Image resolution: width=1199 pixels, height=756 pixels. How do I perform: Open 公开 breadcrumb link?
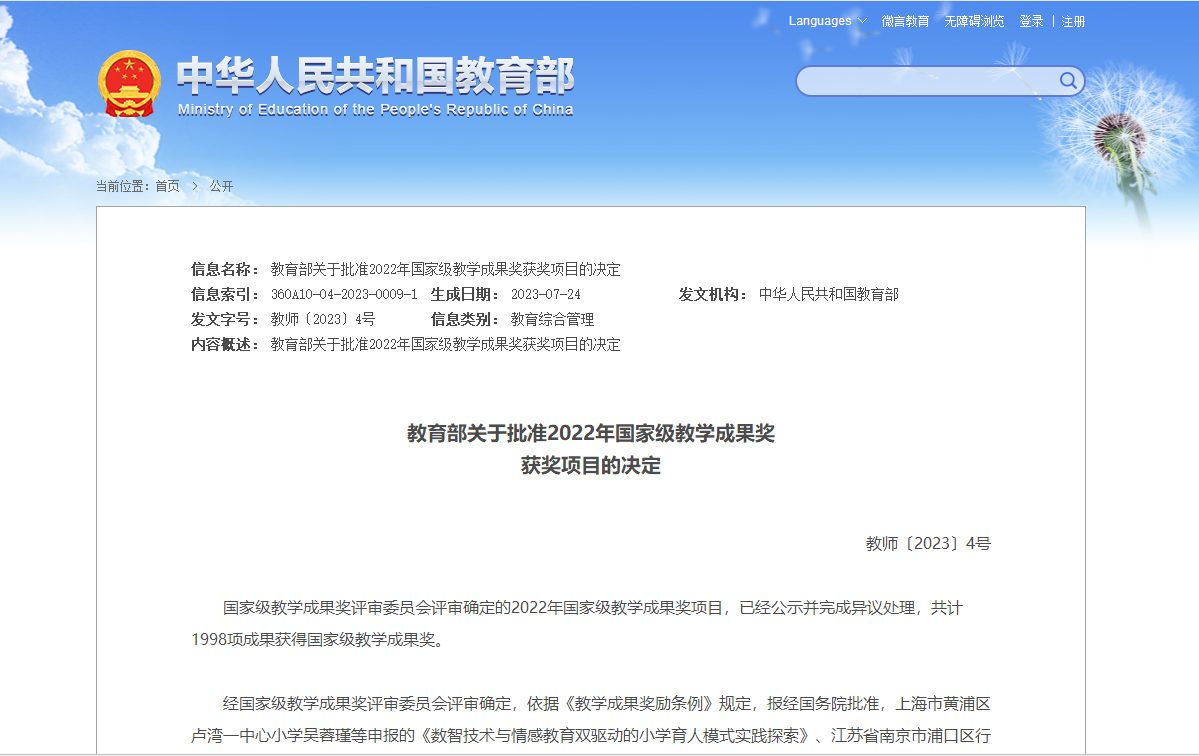point(221,186)
